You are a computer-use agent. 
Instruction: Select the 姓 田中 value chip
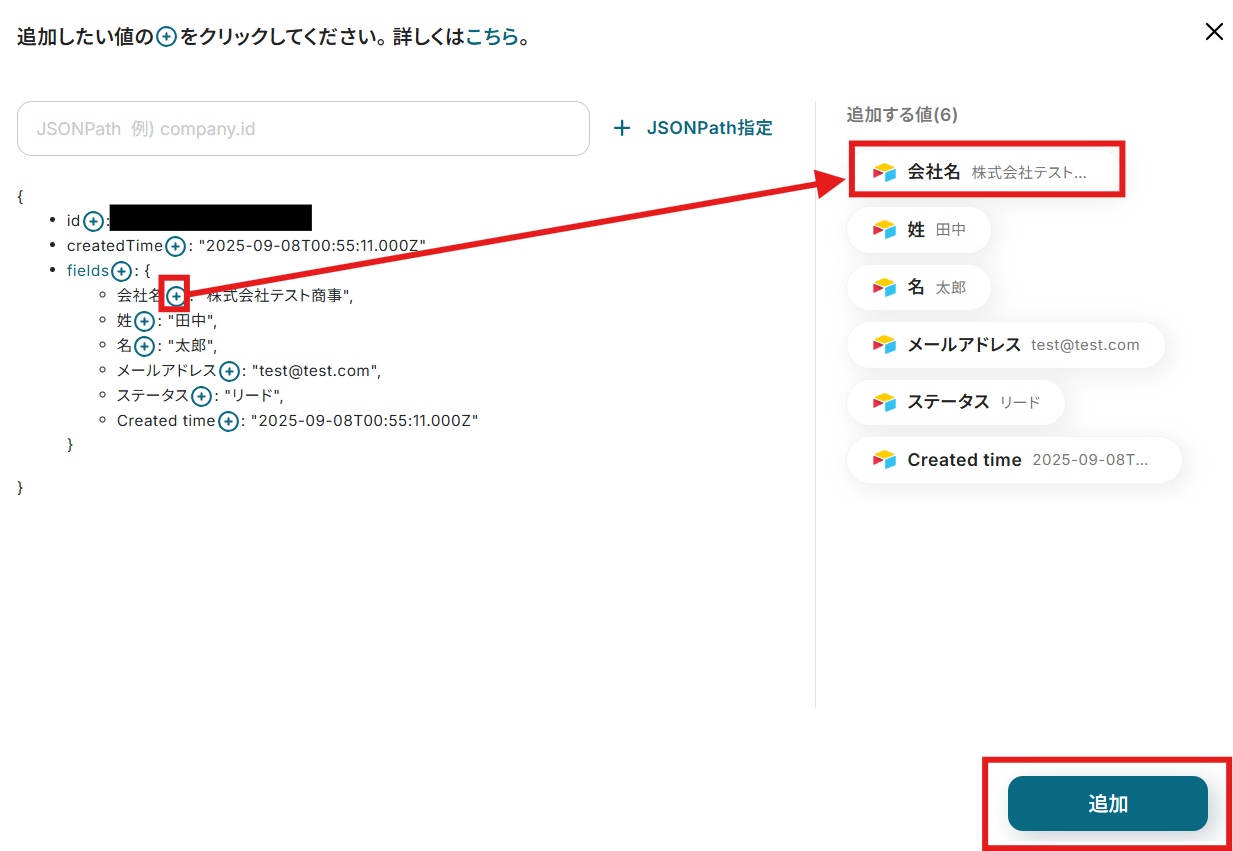click(919, 230)
